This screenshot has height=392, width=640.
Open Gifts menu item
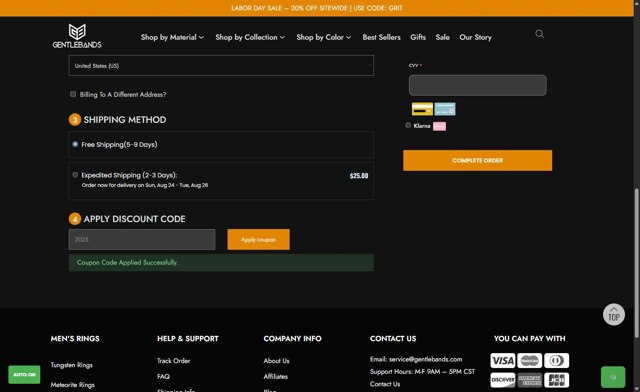418,37
